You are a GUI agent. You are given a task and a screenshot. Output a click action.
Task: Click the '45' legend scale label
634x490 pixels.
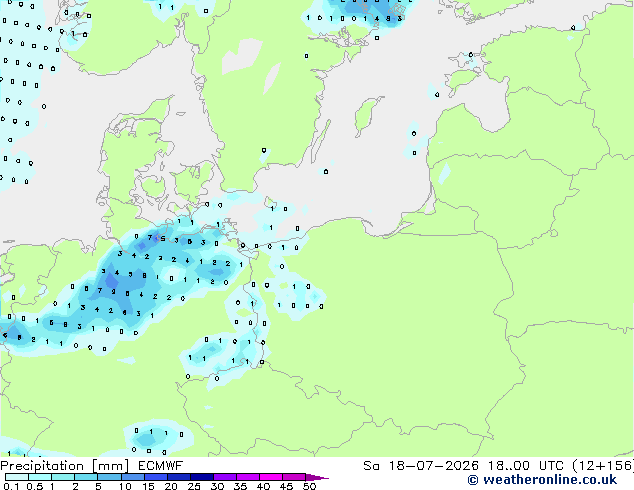286,486
